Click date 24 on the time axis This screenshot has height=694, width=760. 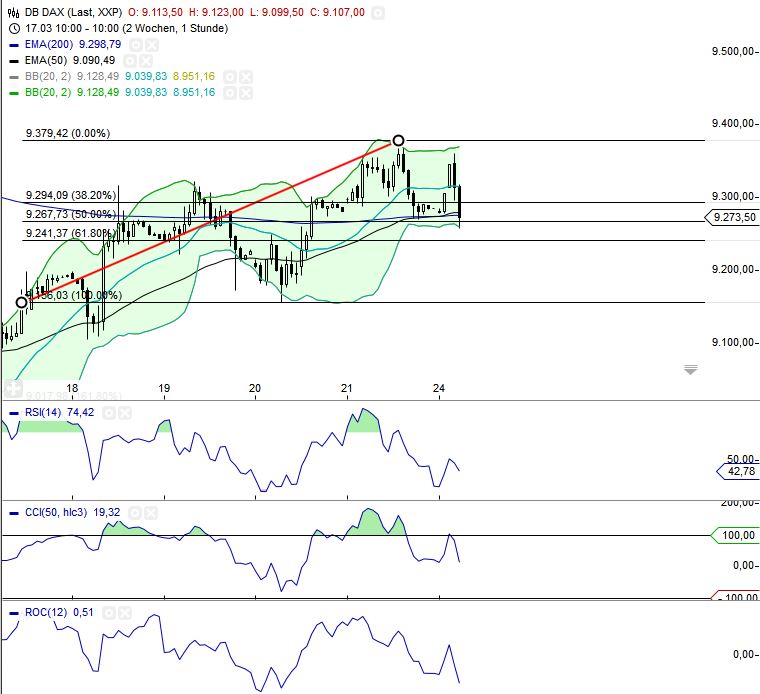439,388
